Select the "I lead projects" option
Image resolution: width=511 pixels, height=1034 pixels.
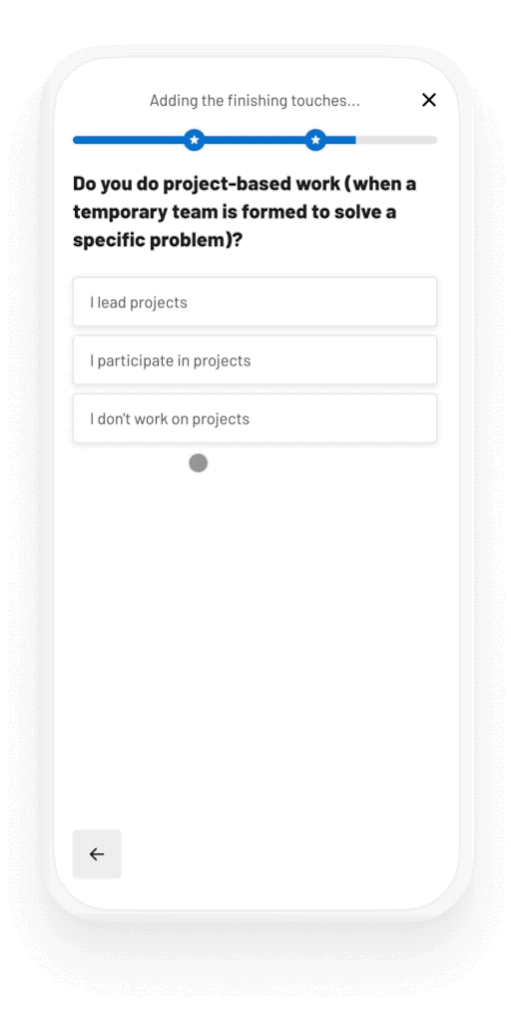coord(255,302)
